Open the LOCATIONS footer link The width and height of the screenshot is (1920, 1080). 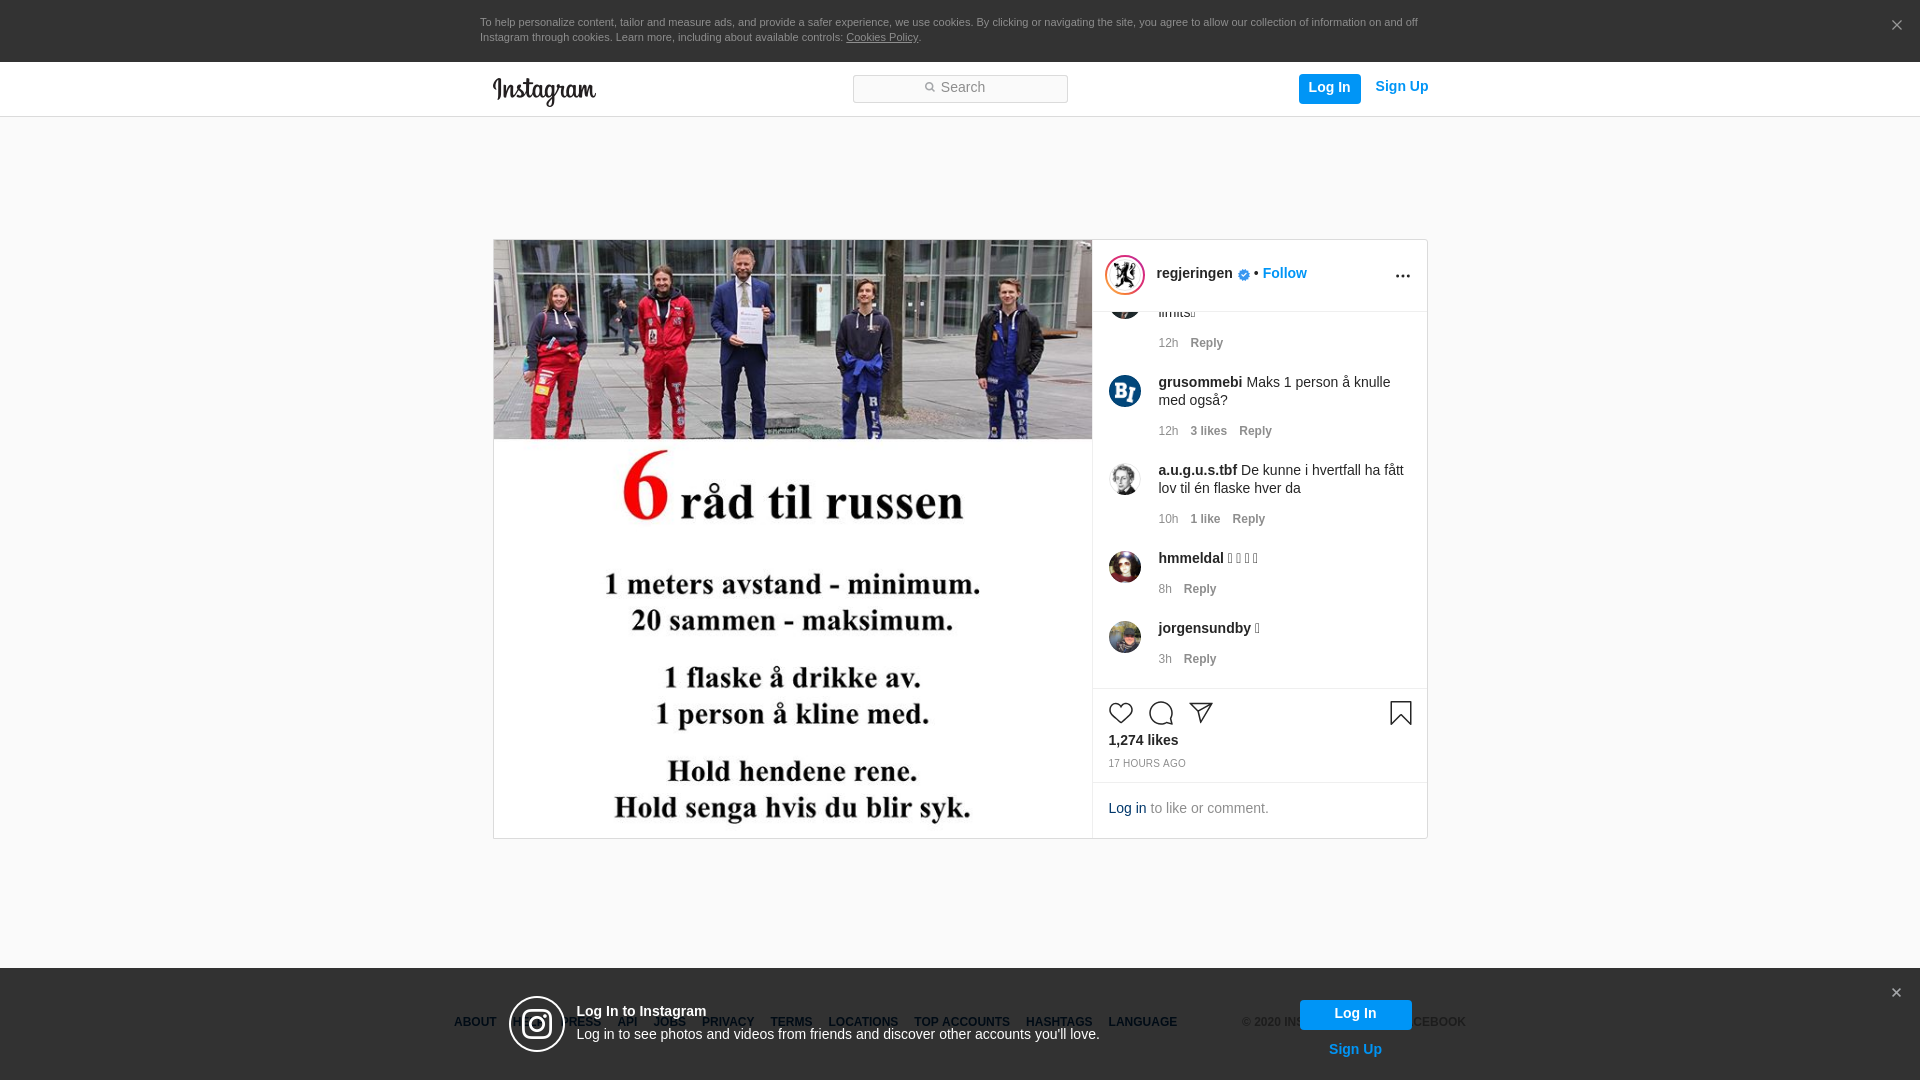[x=863, y=1022]
